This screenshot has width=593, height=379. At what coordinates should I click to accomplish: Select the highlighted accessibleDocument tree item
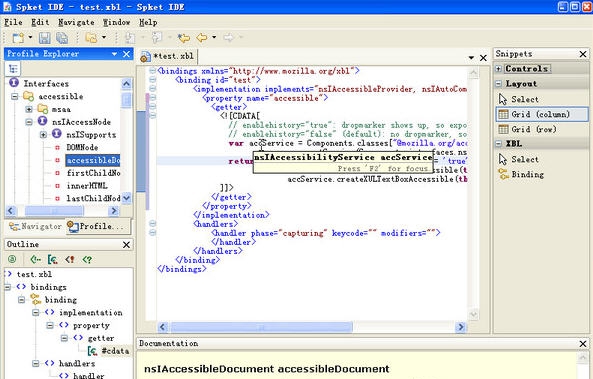(93, 160)
